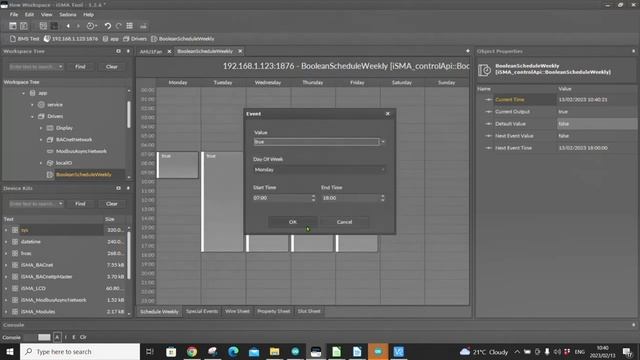Open the history clock dropdown in the toolbar
The image size is (640, 360).
tap(91, 26)
